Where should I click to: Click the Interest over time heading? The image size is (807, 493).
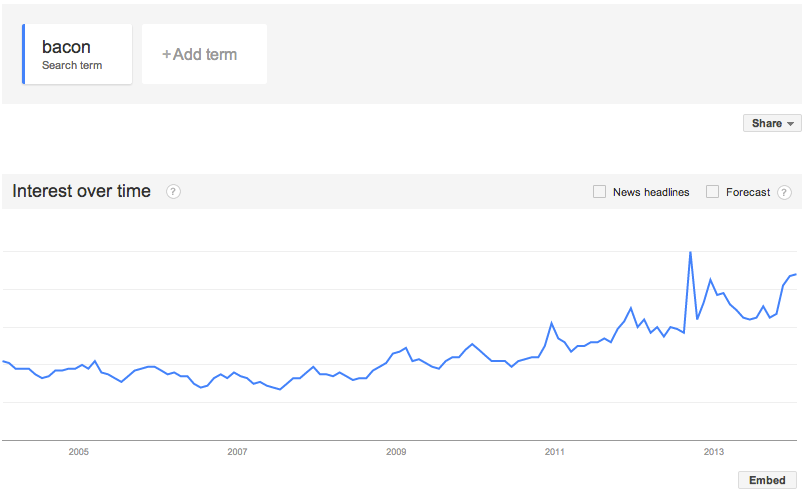point(81,191)
